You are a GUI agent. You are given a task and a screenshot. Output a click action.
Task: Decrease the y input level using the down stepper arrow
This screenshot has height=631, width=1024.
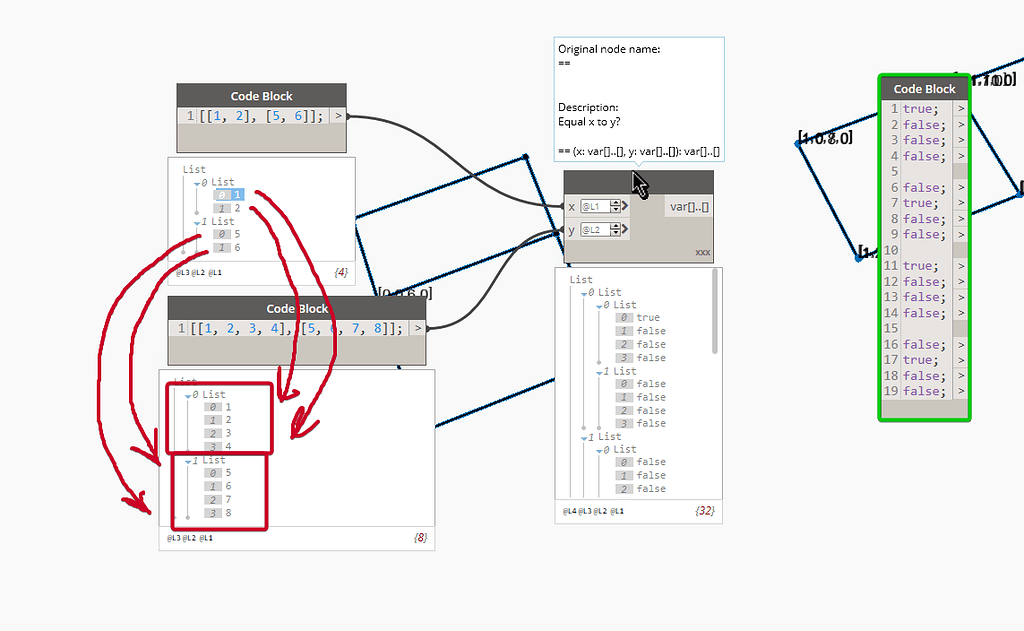tap(615, 233)
